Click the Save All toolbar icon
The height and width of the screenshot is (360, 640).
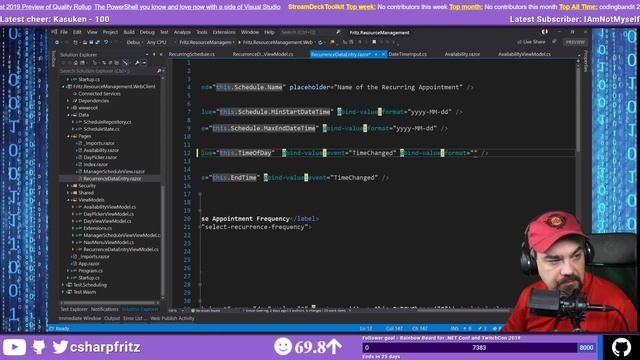point(98,42)
